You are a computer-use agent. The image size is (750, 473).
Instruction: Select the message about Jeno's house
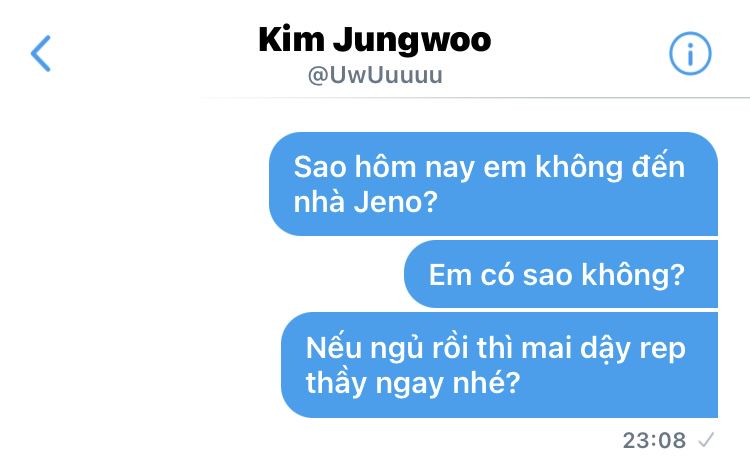pos(493,184)
